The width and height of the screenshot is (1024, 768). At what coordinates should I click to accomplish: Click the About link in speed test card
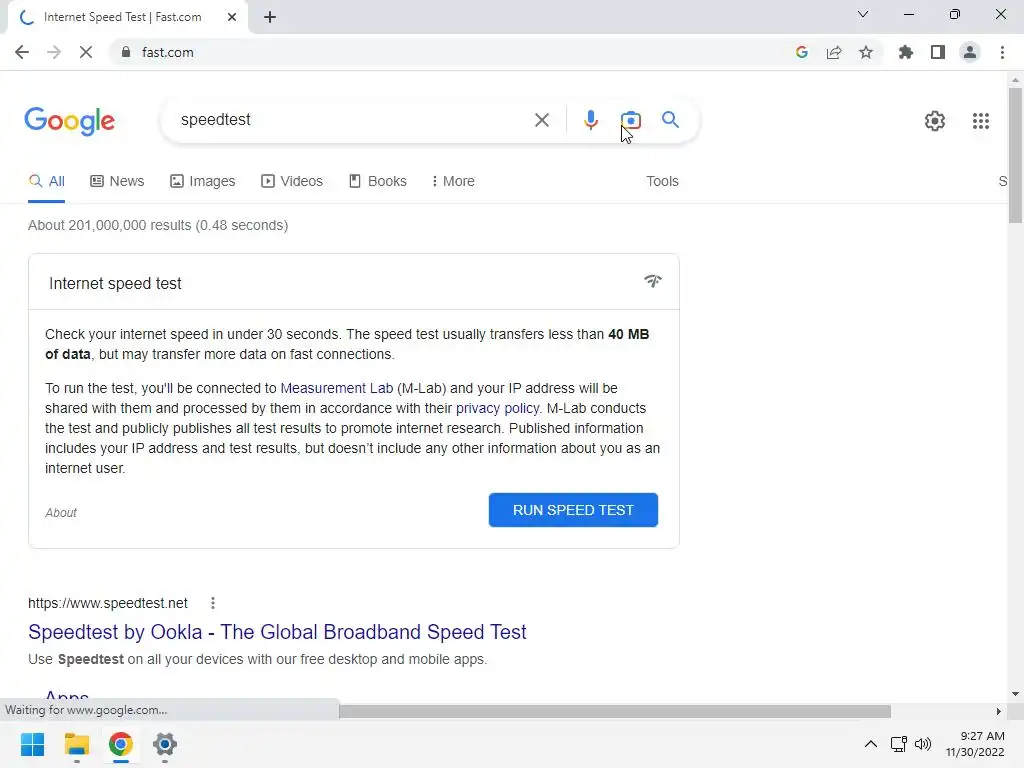coord(61,513)
